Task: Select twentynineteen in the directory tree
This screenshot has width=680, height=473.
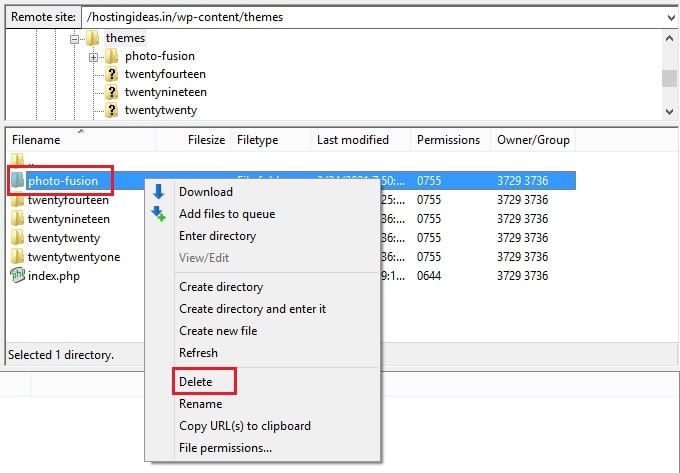Action: coord(165,92)
